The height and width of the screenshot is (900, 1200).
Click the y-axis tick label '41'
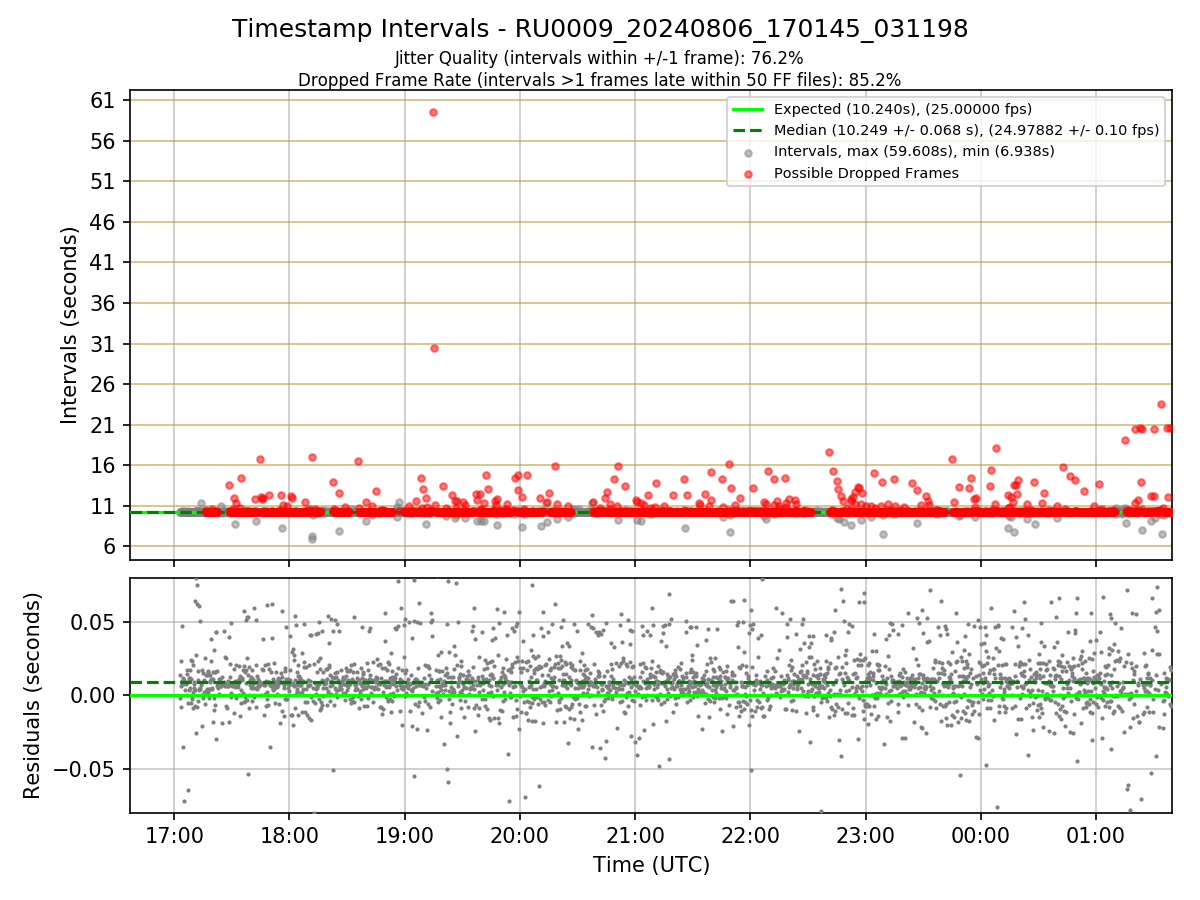pos(105,262)
